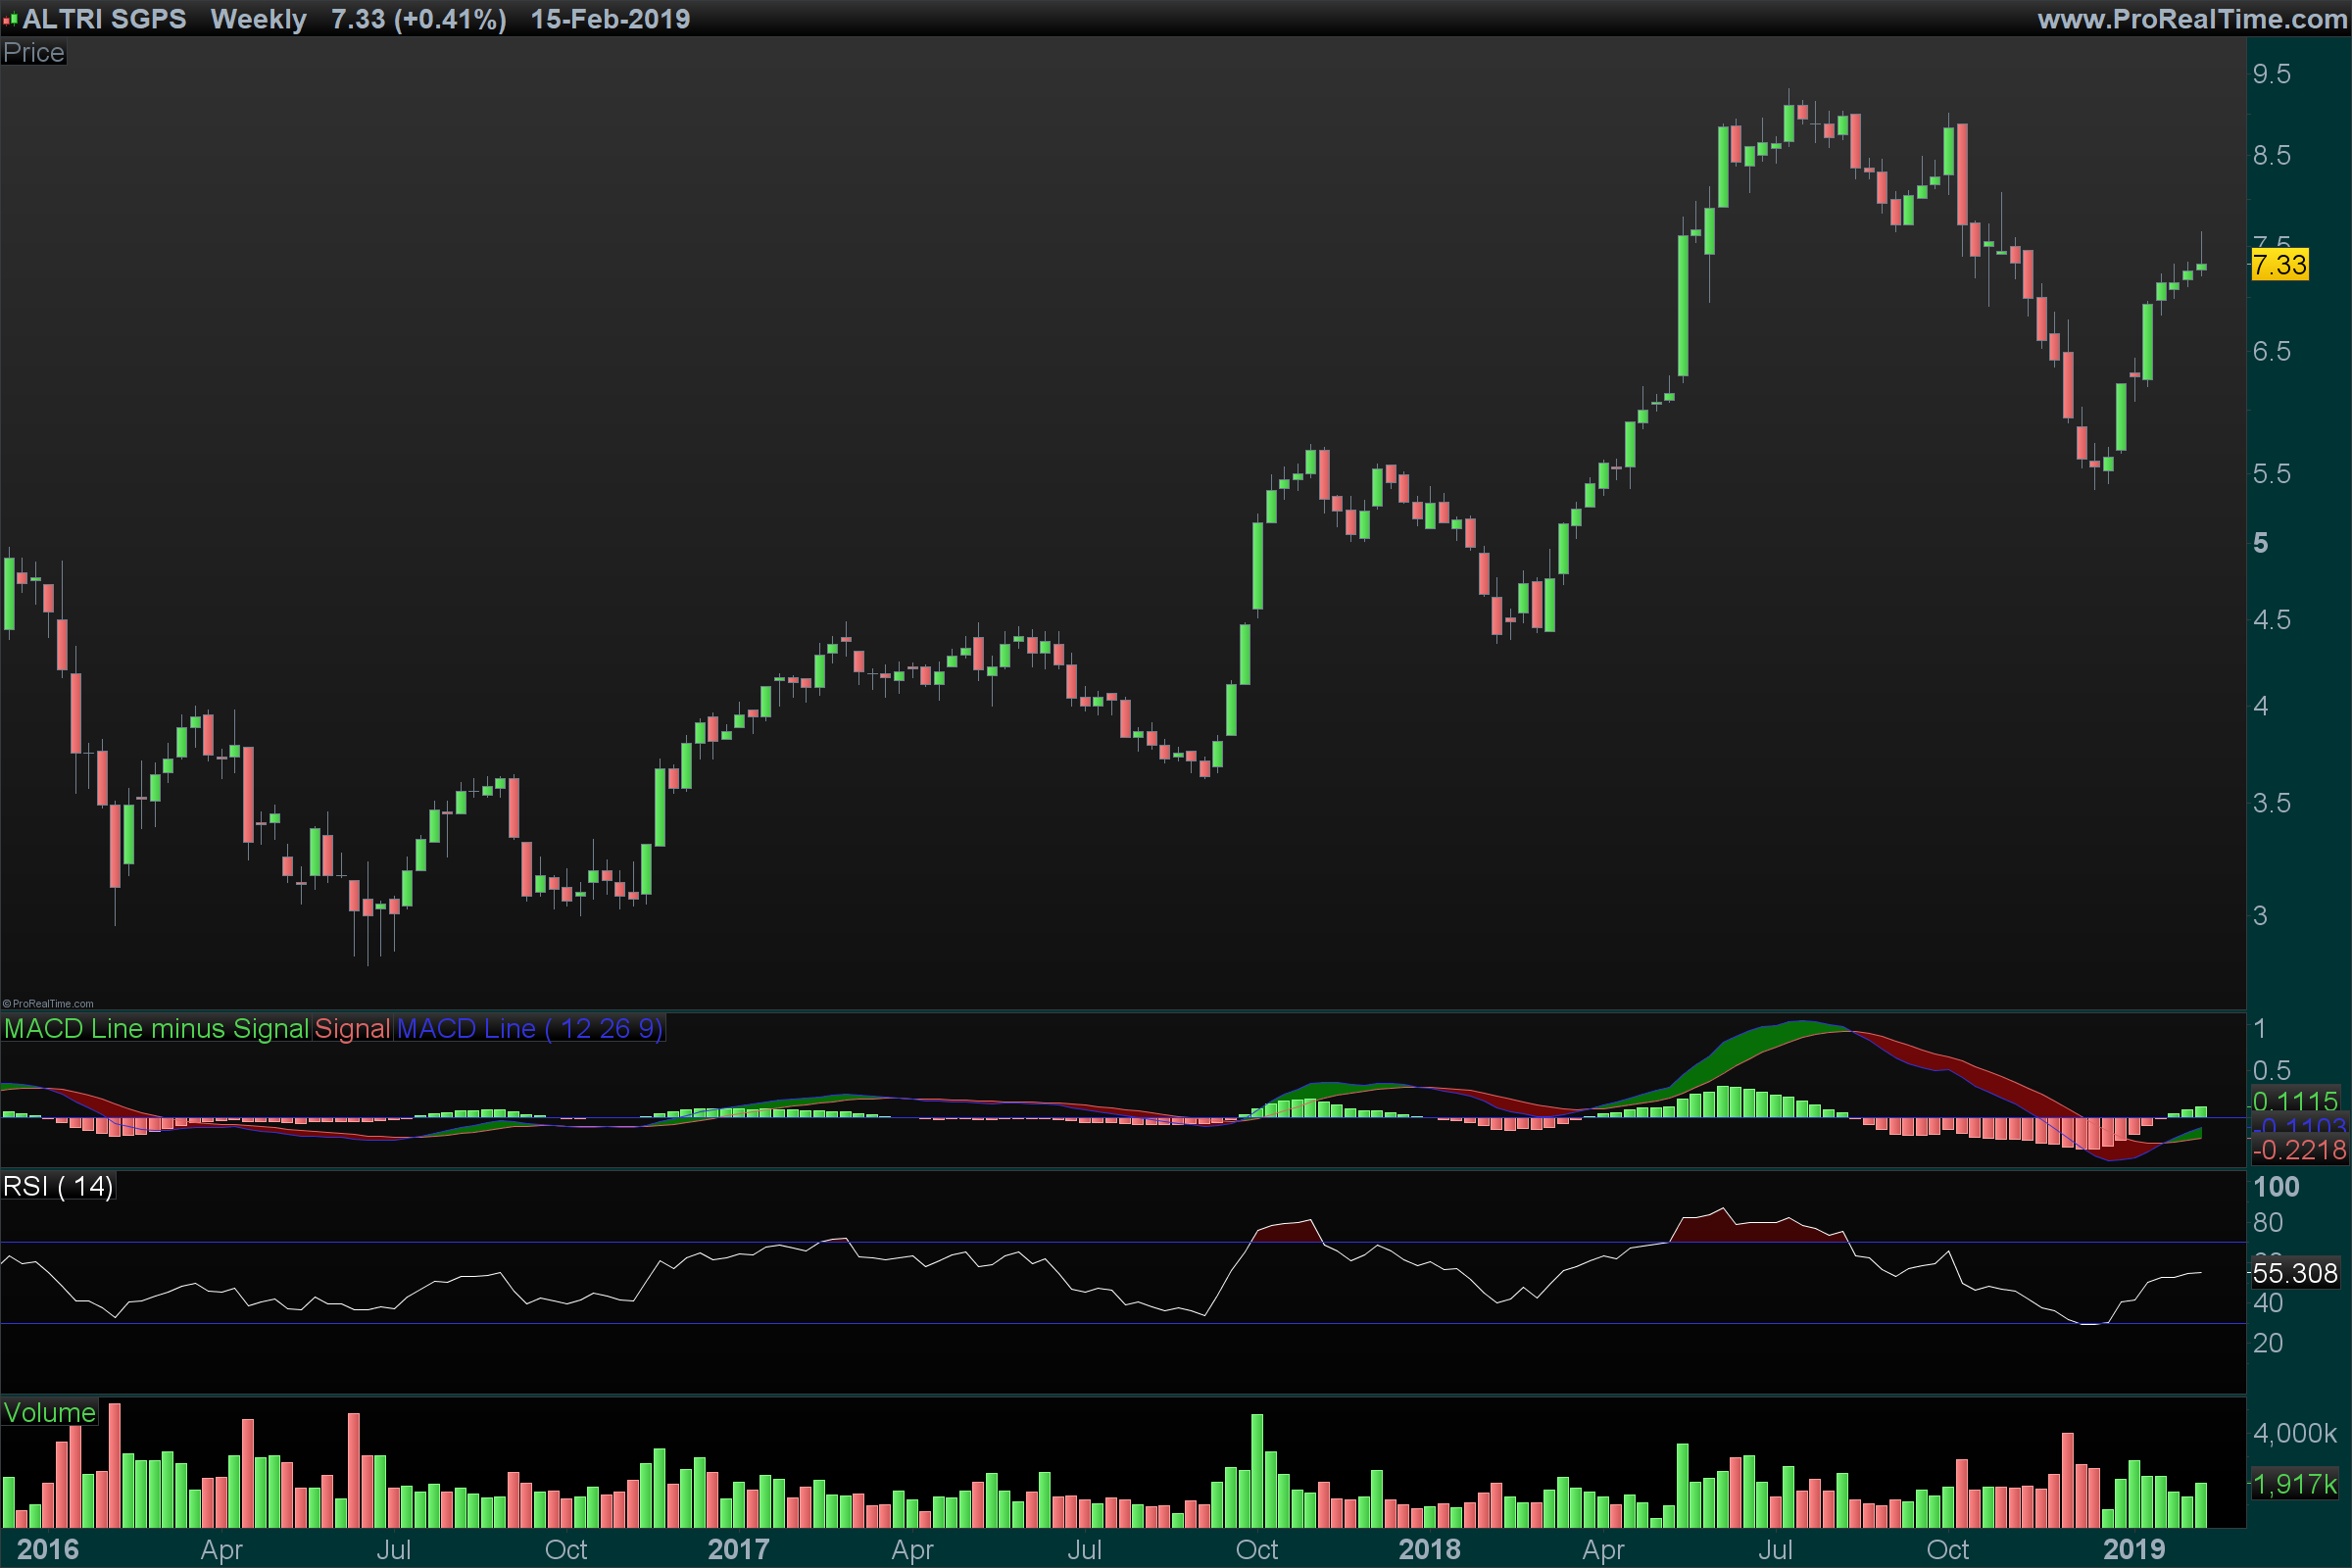The image size is (2352, 1568).
Task: Click the 2019 year marker on the time axis
Action: [x=2133, y=1549]
